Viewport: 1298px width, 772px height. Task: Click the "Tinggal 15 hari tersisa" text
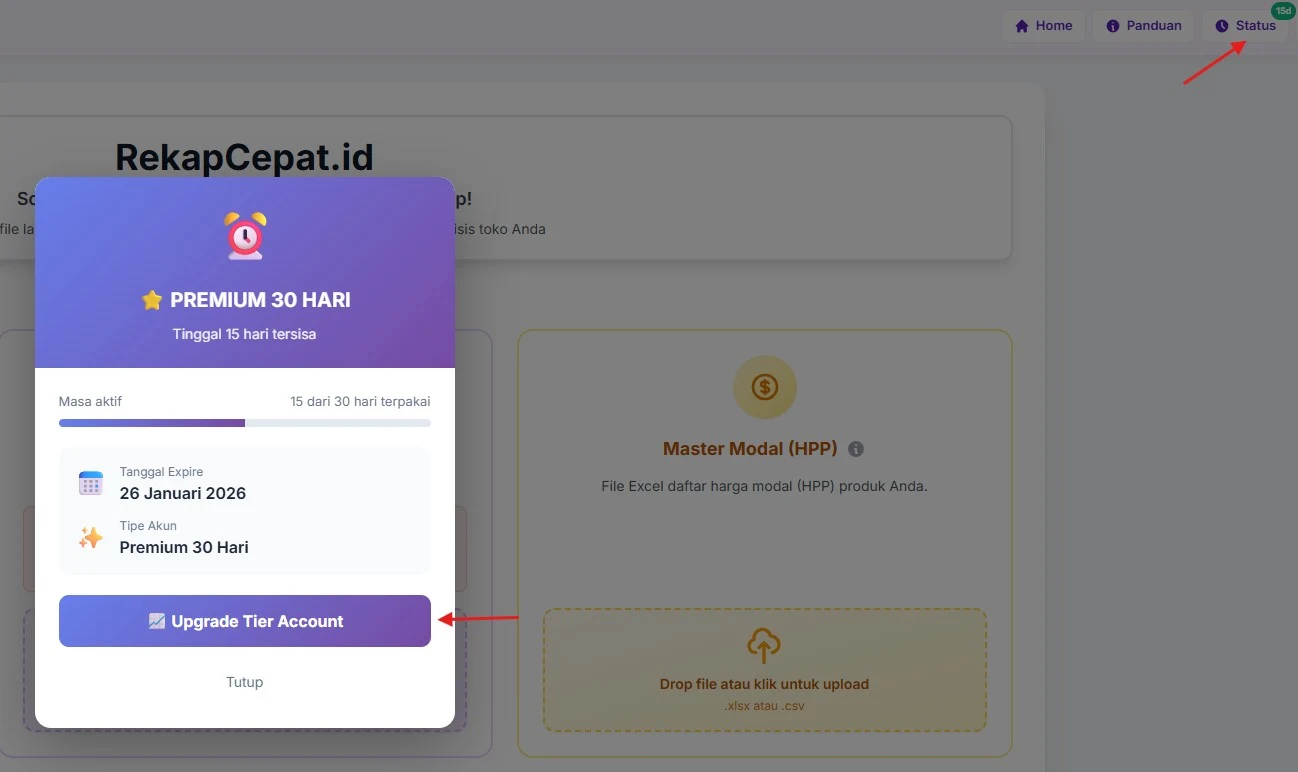pos(245,334)
